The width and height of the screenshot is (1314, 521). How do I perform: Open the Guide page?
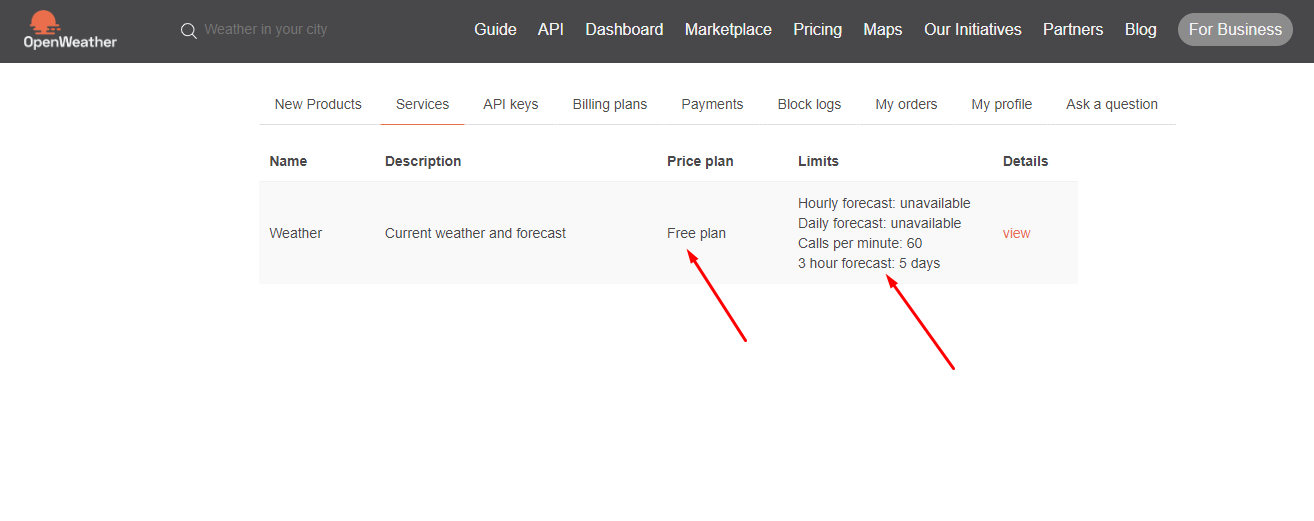coord(495,30)
